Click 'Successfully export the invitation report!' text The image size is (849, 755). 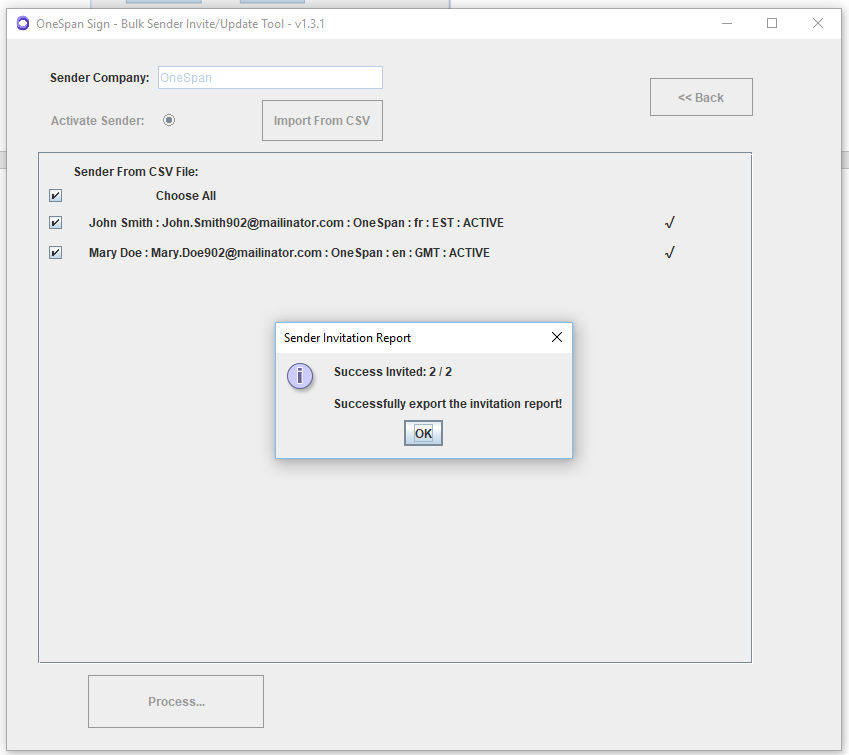pyautogui.click(x=448, y=403)
